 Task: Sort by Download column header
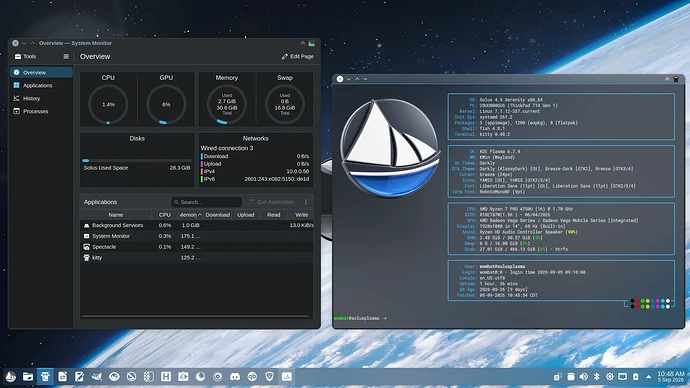tap(217, 215)
